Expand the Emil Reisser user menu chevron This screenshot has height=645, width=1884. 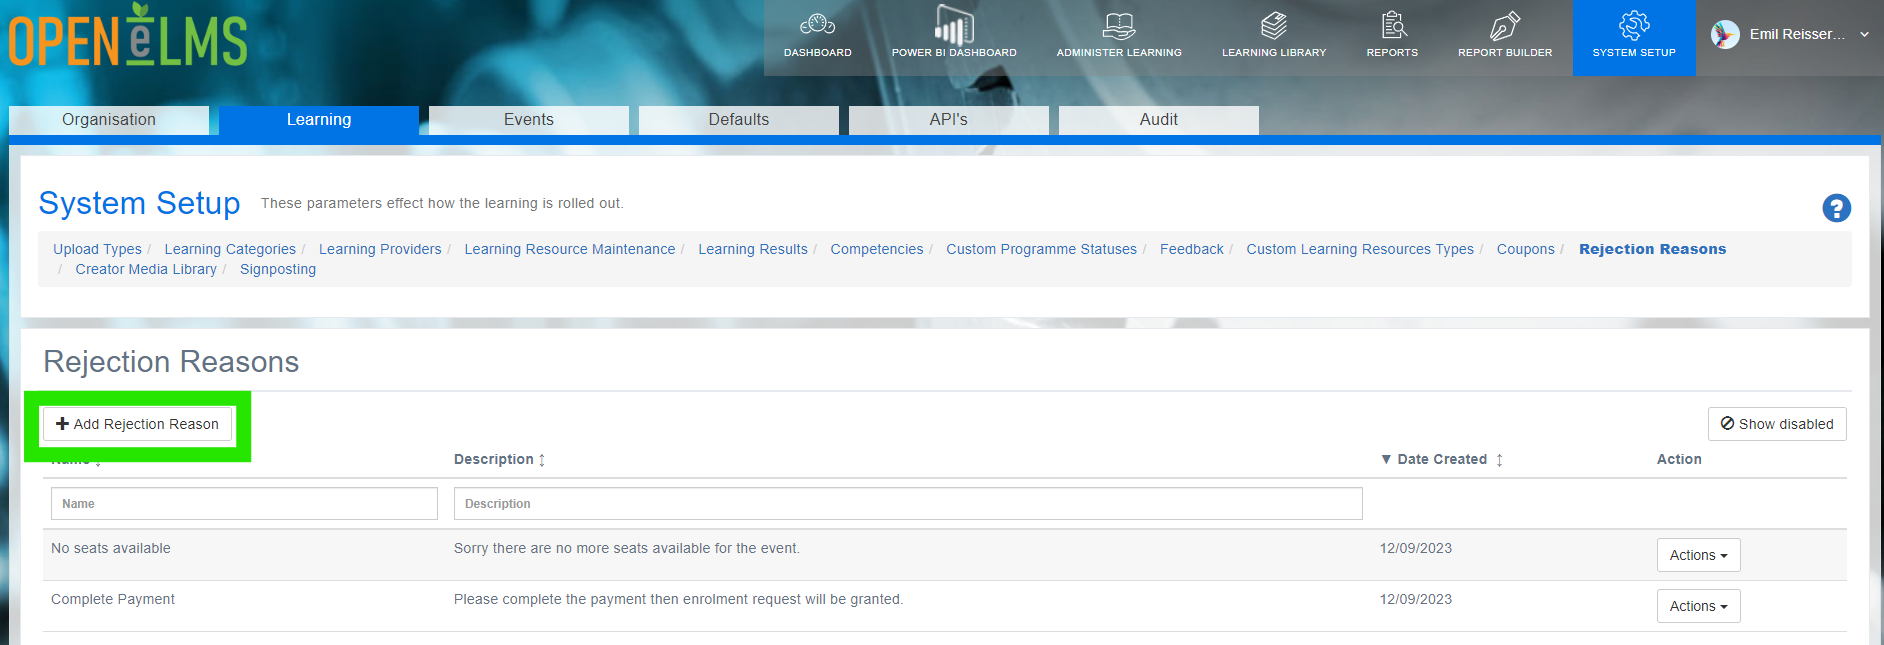pyautogui.click(x=1864, y=34)
